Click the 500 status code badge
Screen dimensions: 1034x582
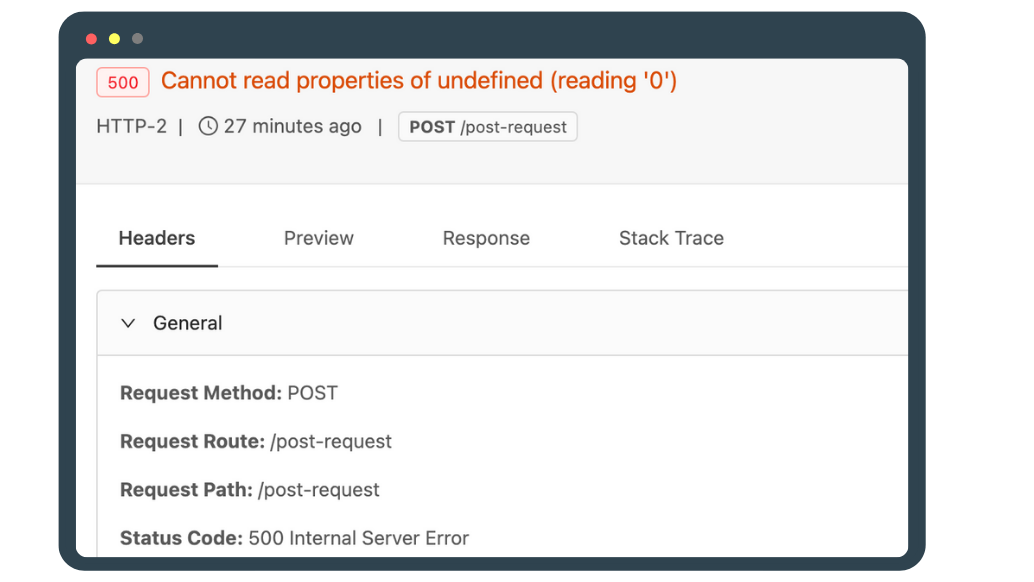123,82
